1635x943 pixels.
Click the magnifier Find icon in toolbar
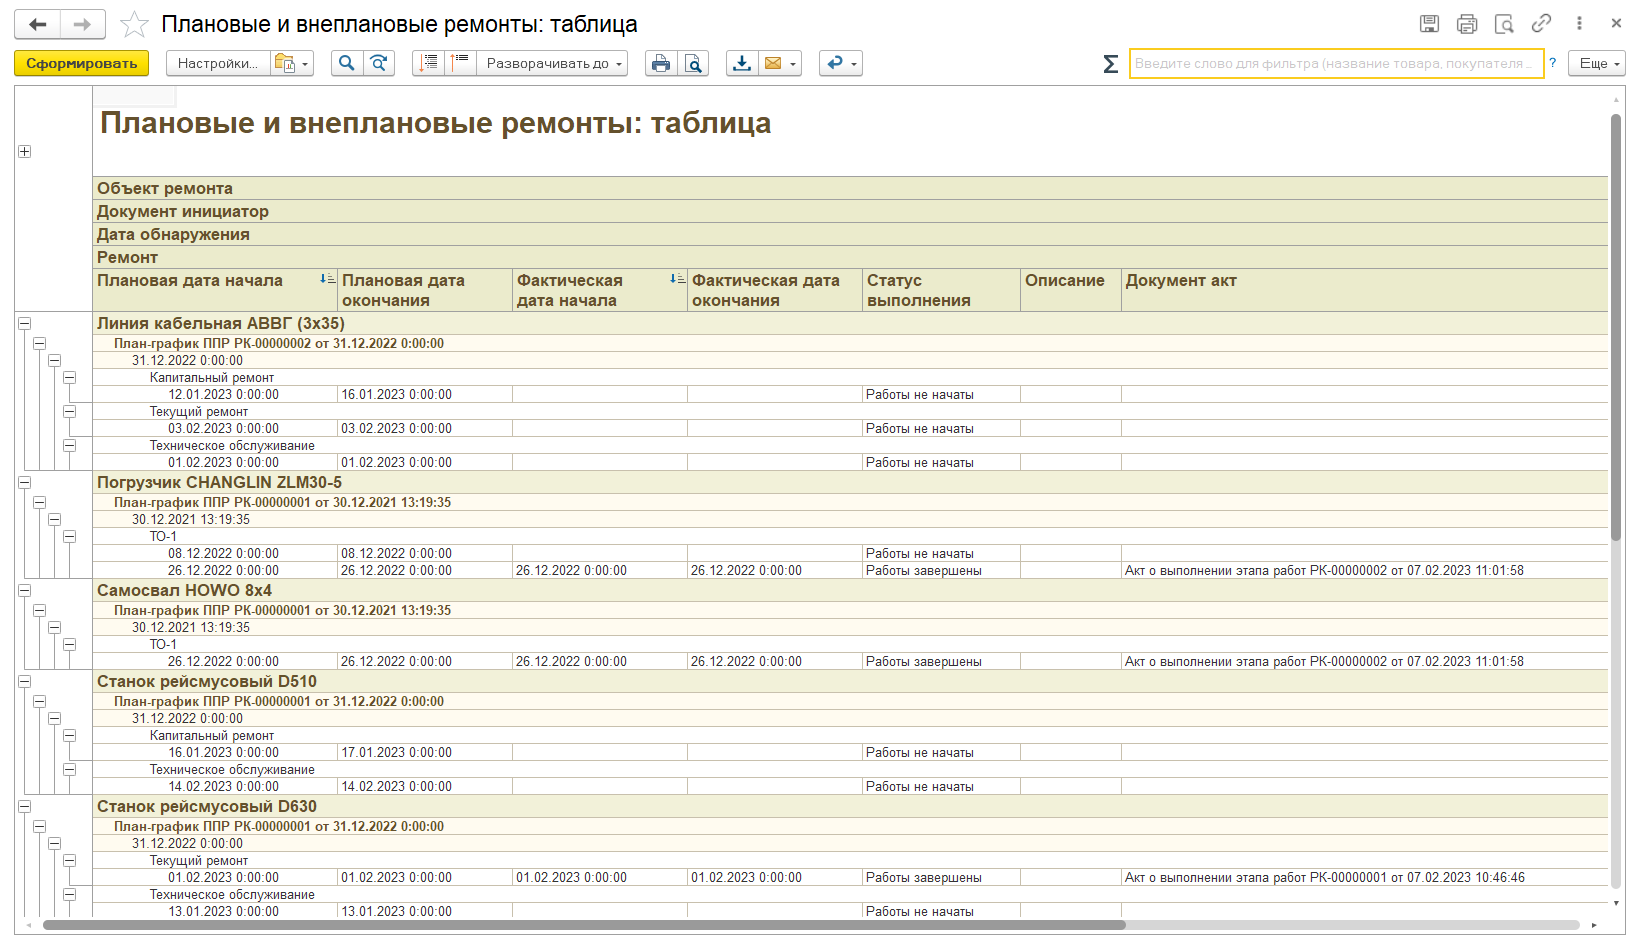pyautogui.click(x=346, y=63)
